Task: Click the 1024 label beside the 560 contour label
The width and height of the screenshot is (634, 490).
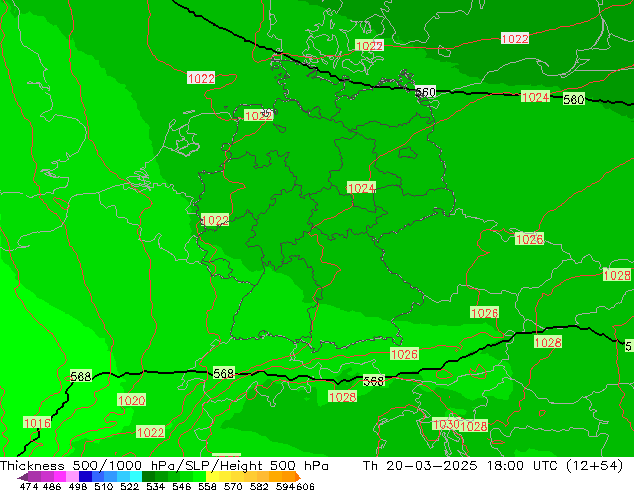Action: pos(535,97)
